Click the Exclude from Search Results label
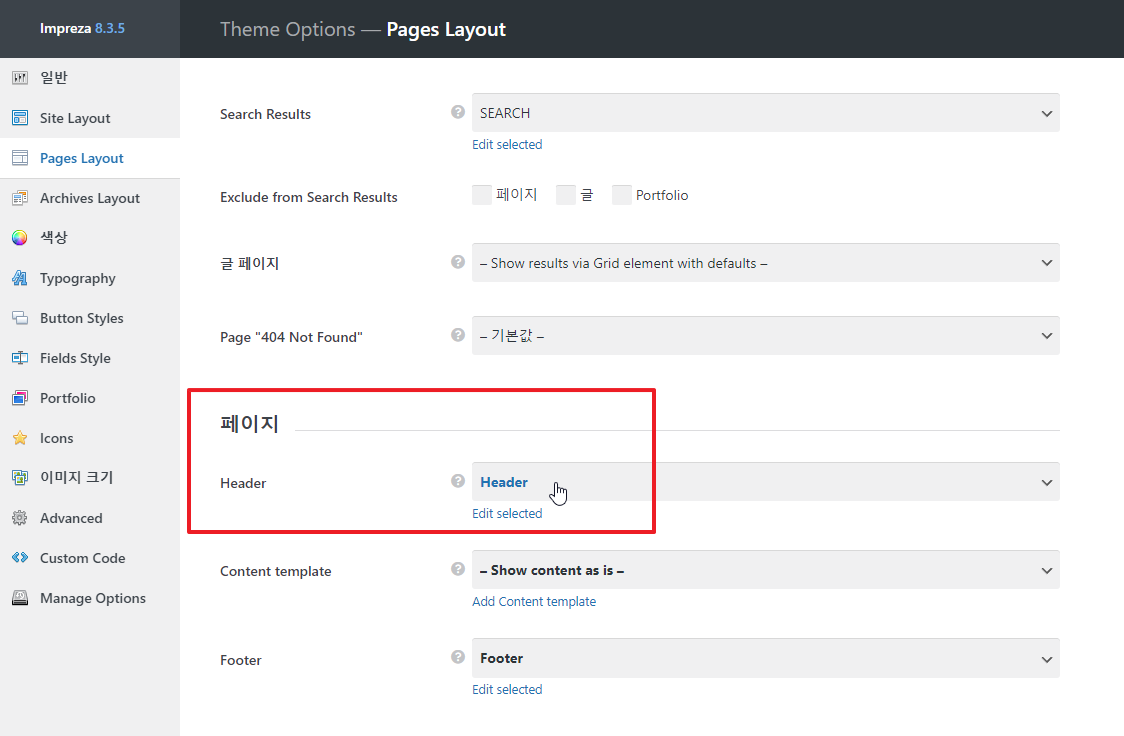This screenshot has width=1124, height=736. coord(308,197)
